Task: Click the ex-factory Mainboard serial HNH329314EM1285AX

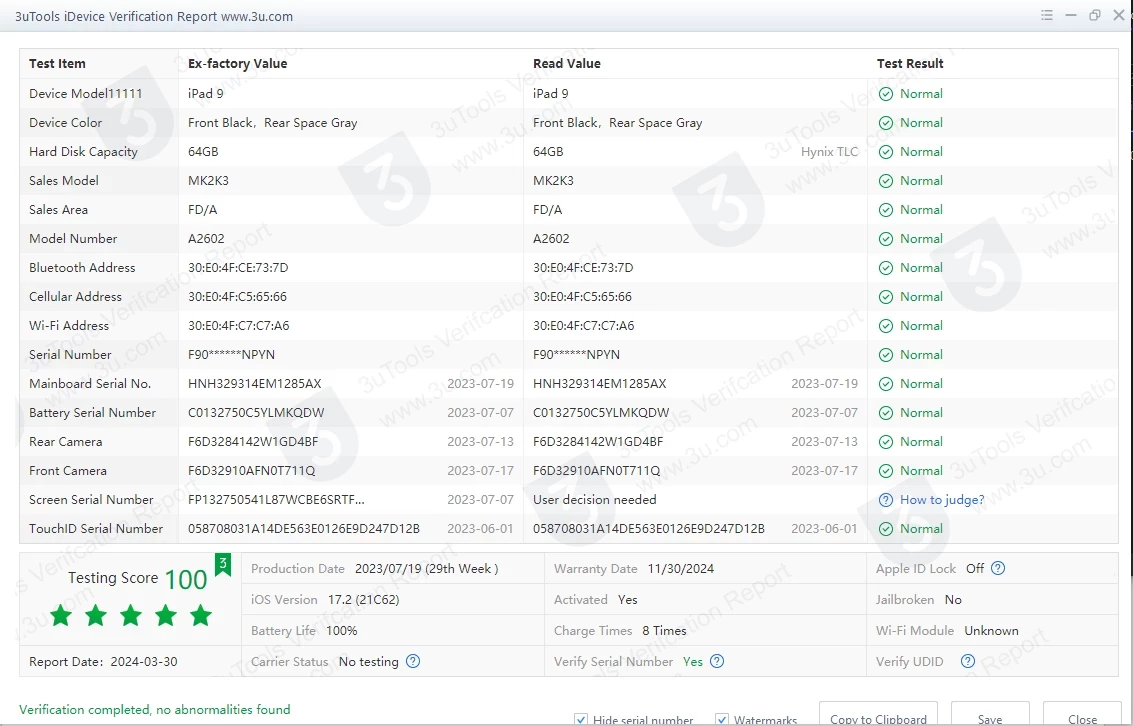Action: click(254, 384)
